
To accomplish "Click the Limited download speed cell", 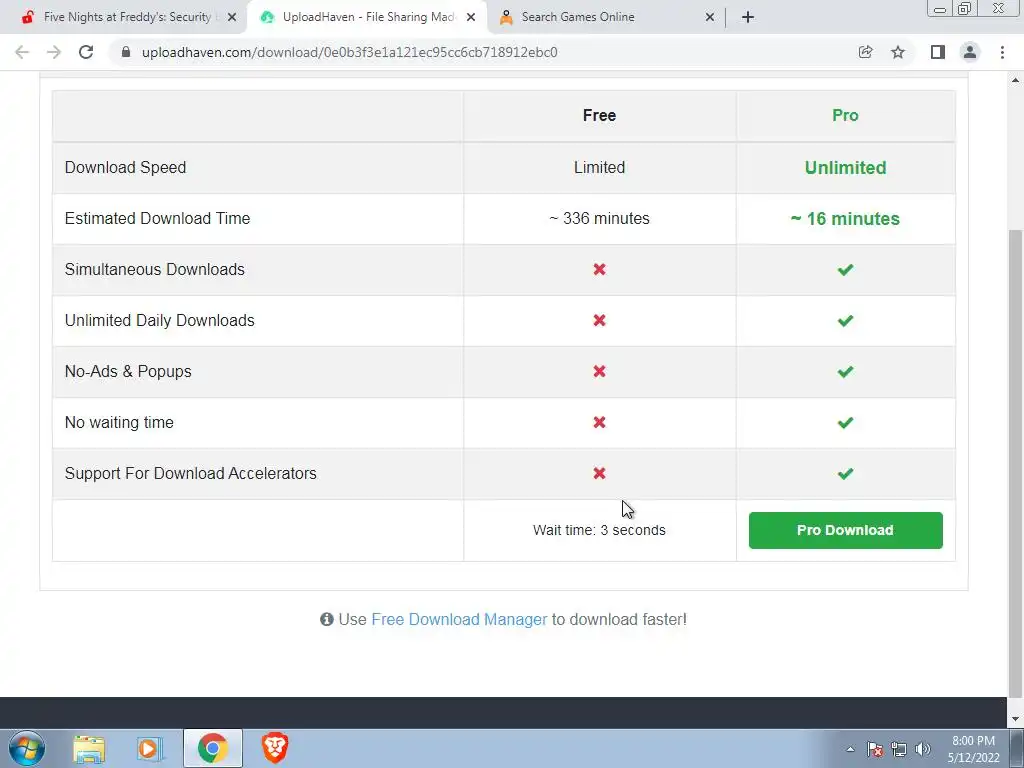I will 599,167.
